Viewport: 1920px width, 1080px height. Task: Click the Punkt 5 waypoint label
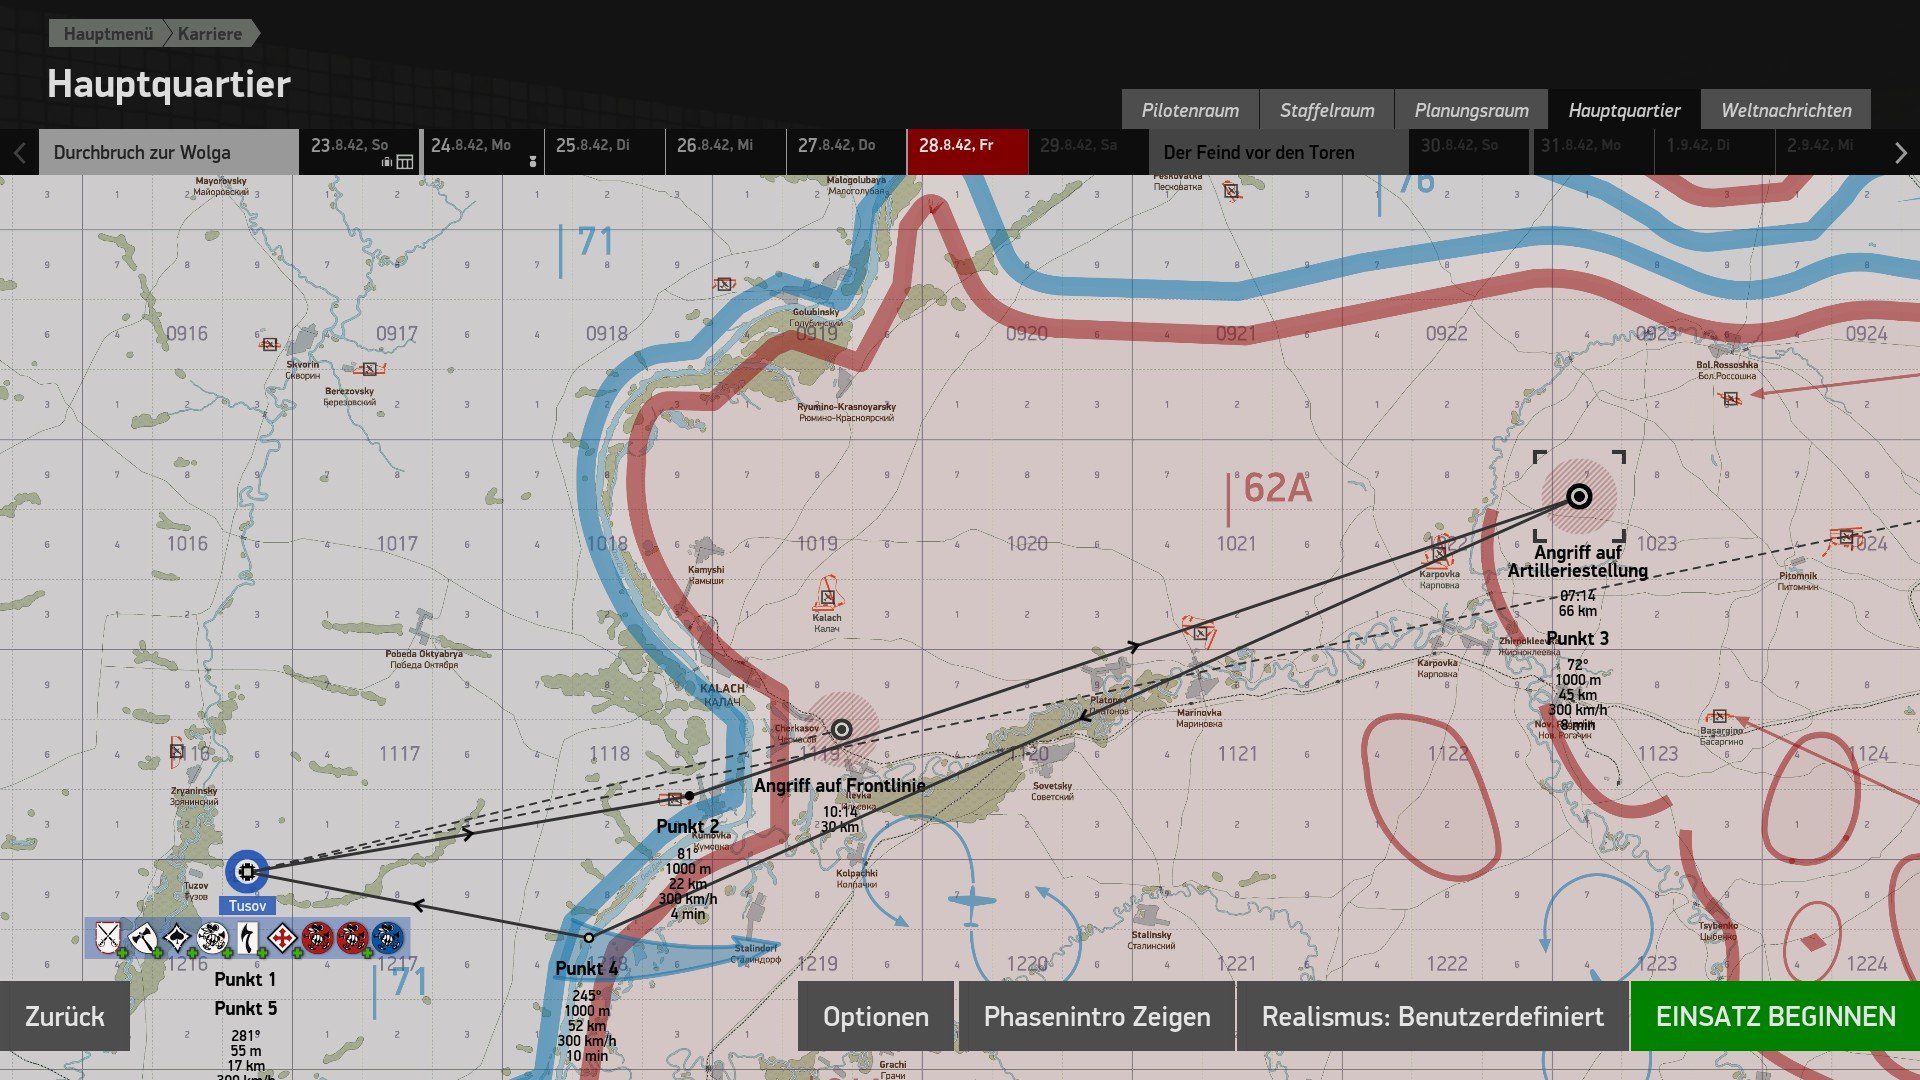pyautogui.click(x=245, y=1008)
